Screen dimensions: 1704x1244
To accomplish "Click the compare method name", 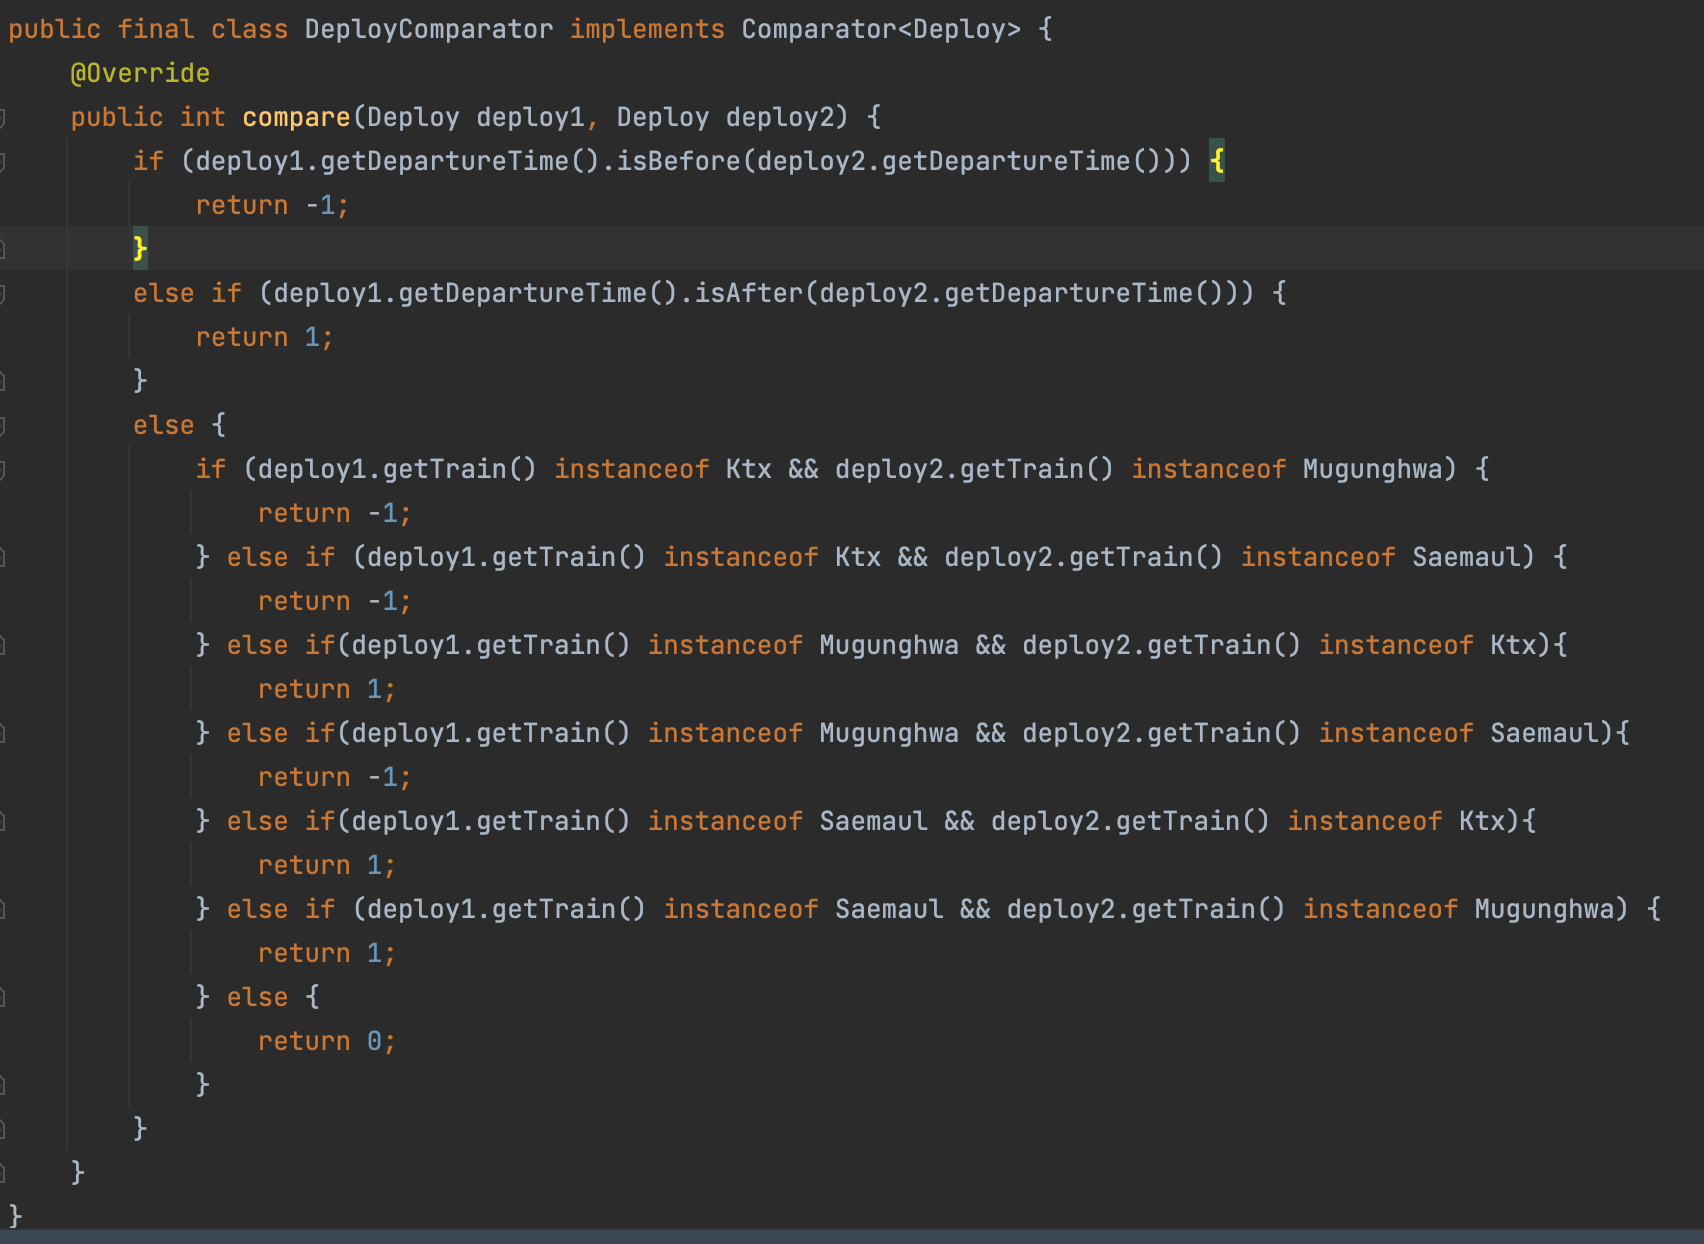I will [x=296, y=117].
